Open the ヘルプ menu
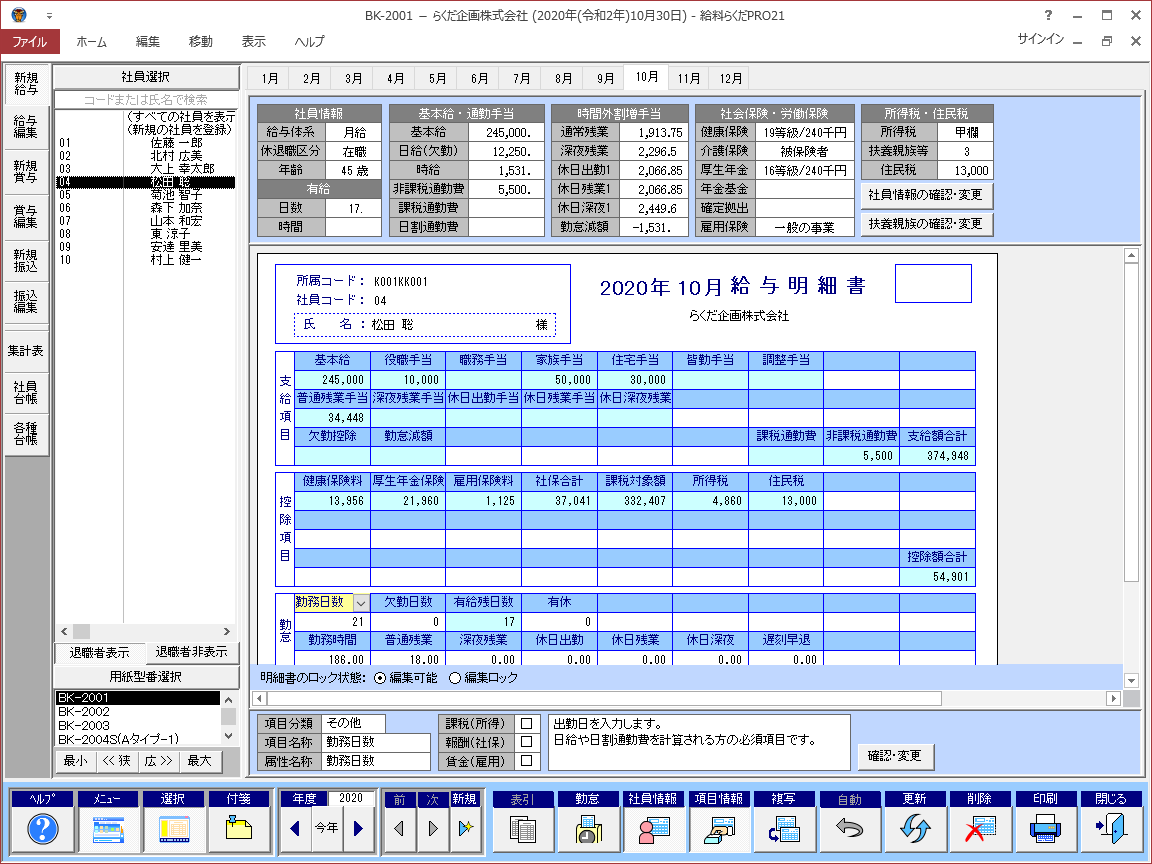The height and width of the screenshot is (864, 1152). click(x=309, y=42)
